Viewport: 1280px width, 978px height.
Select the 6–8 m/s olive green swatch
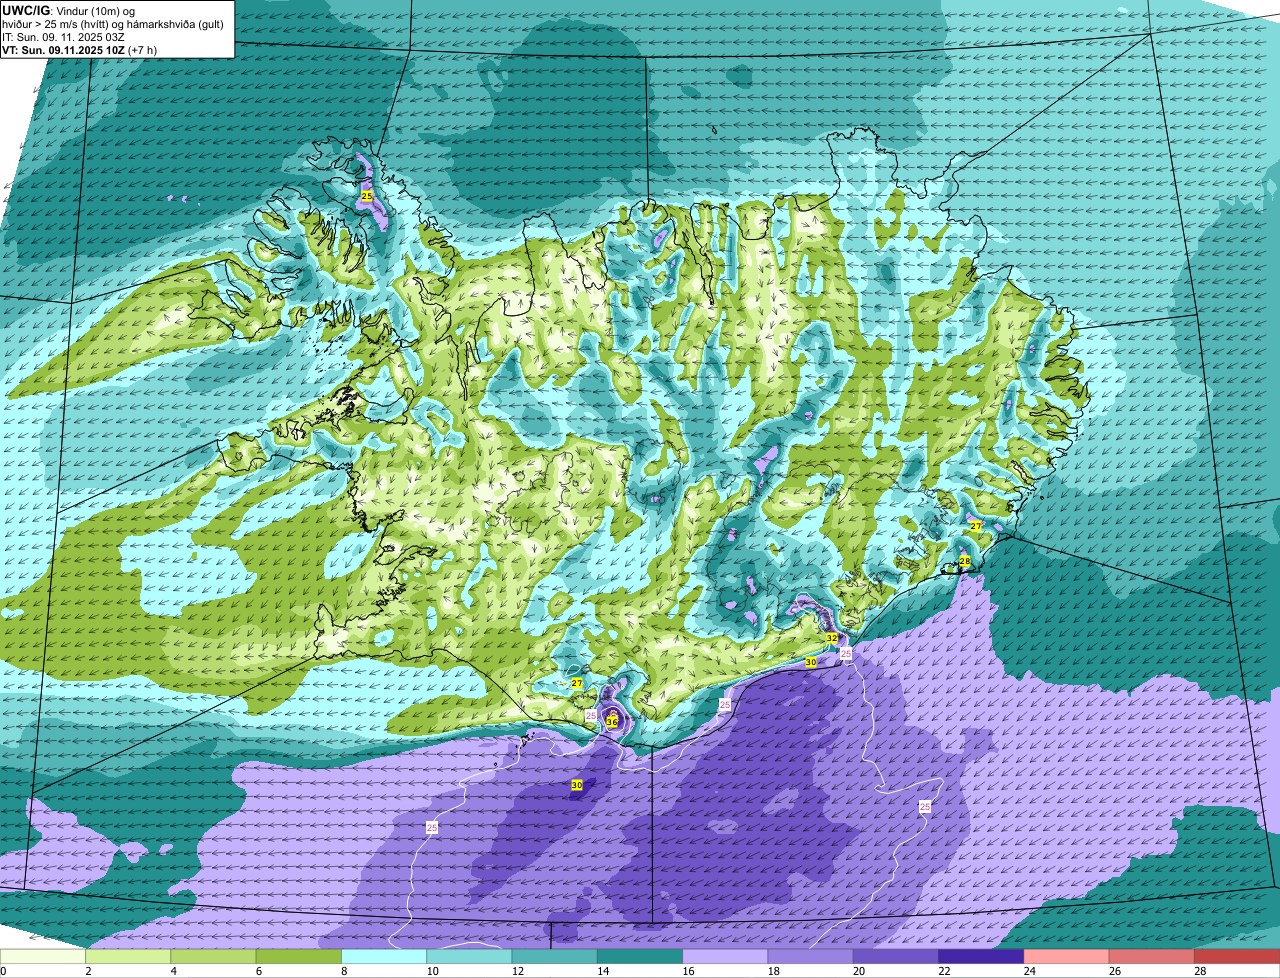(299, 957)
